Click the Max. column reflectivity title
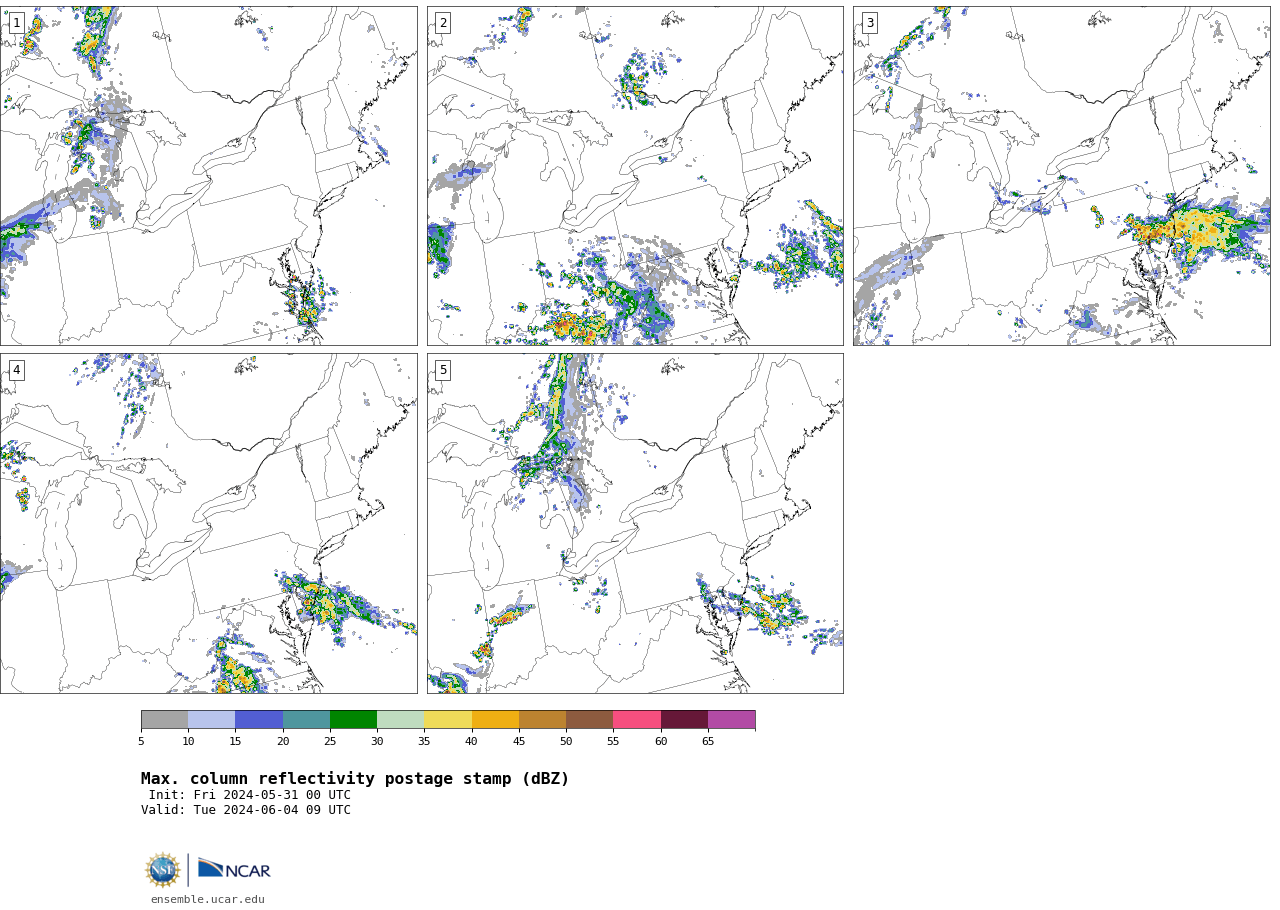Viewport: 1280px width, 910px height. pos(355,779)
